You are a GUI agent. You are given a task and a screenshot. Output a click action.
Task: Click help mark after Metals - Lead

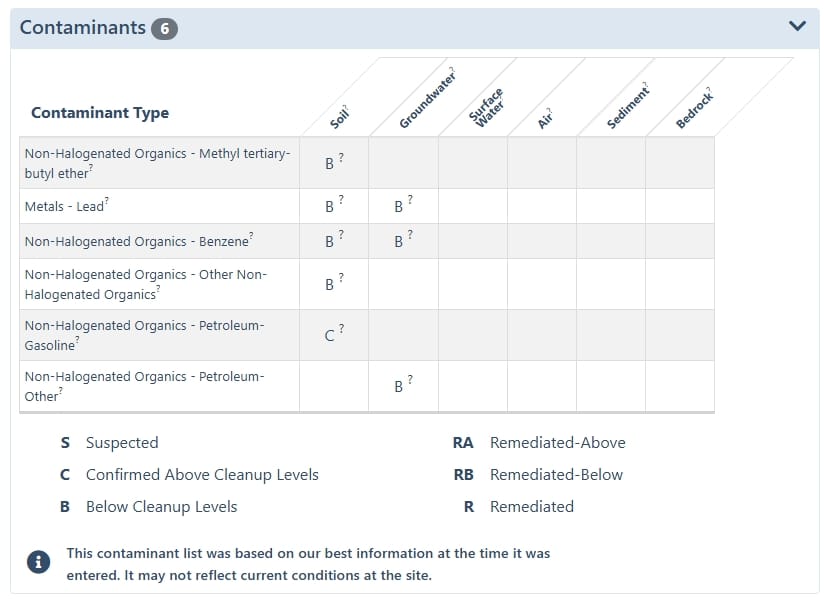[x=107, y=201]
